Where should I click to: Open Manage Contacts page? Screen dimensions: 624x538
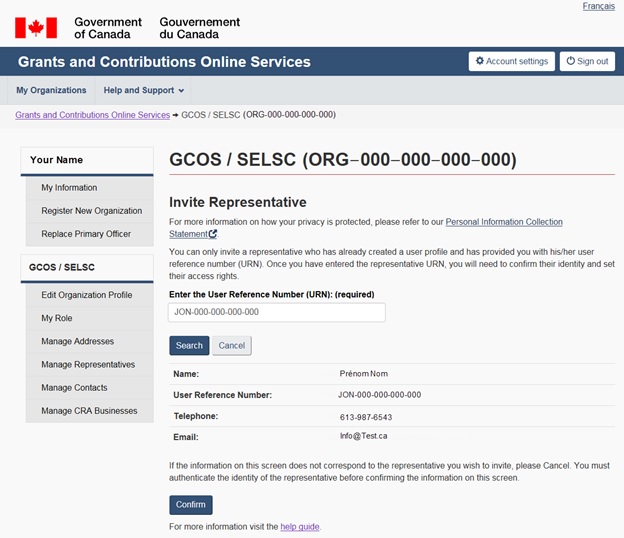tap(74, 387)
